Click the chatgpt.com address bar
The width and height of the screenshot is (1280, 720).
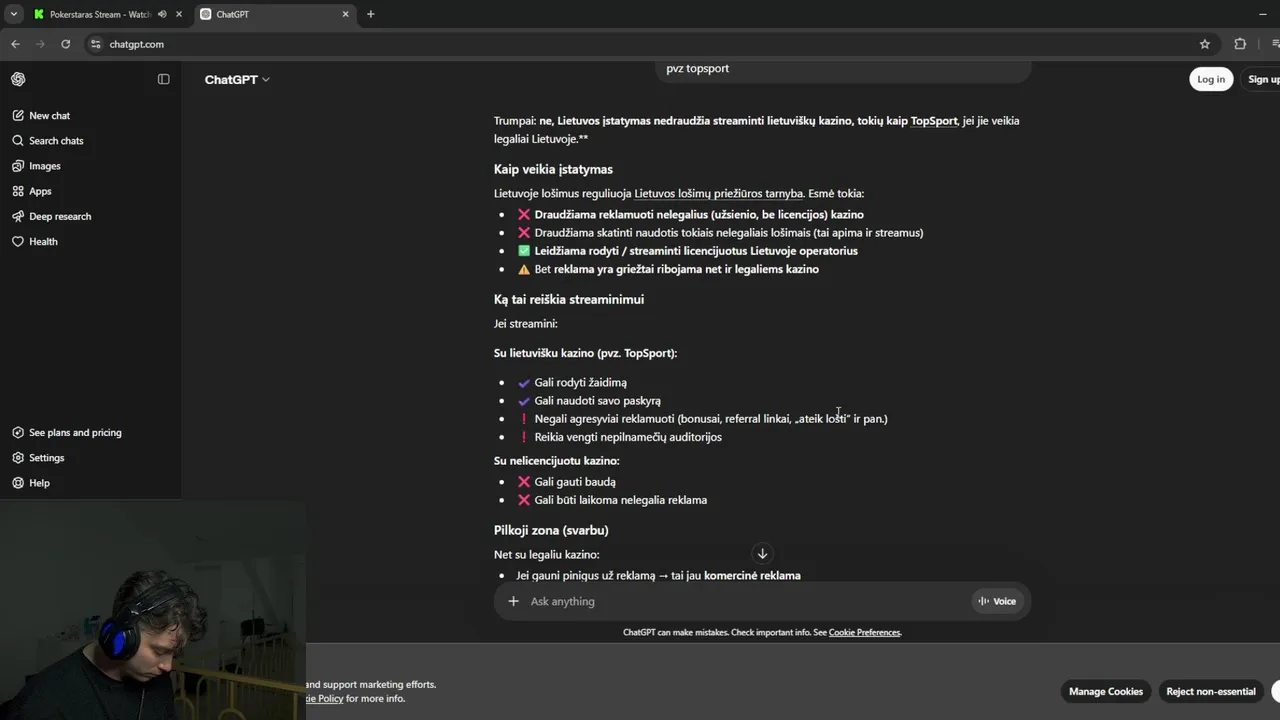(640, 44)
